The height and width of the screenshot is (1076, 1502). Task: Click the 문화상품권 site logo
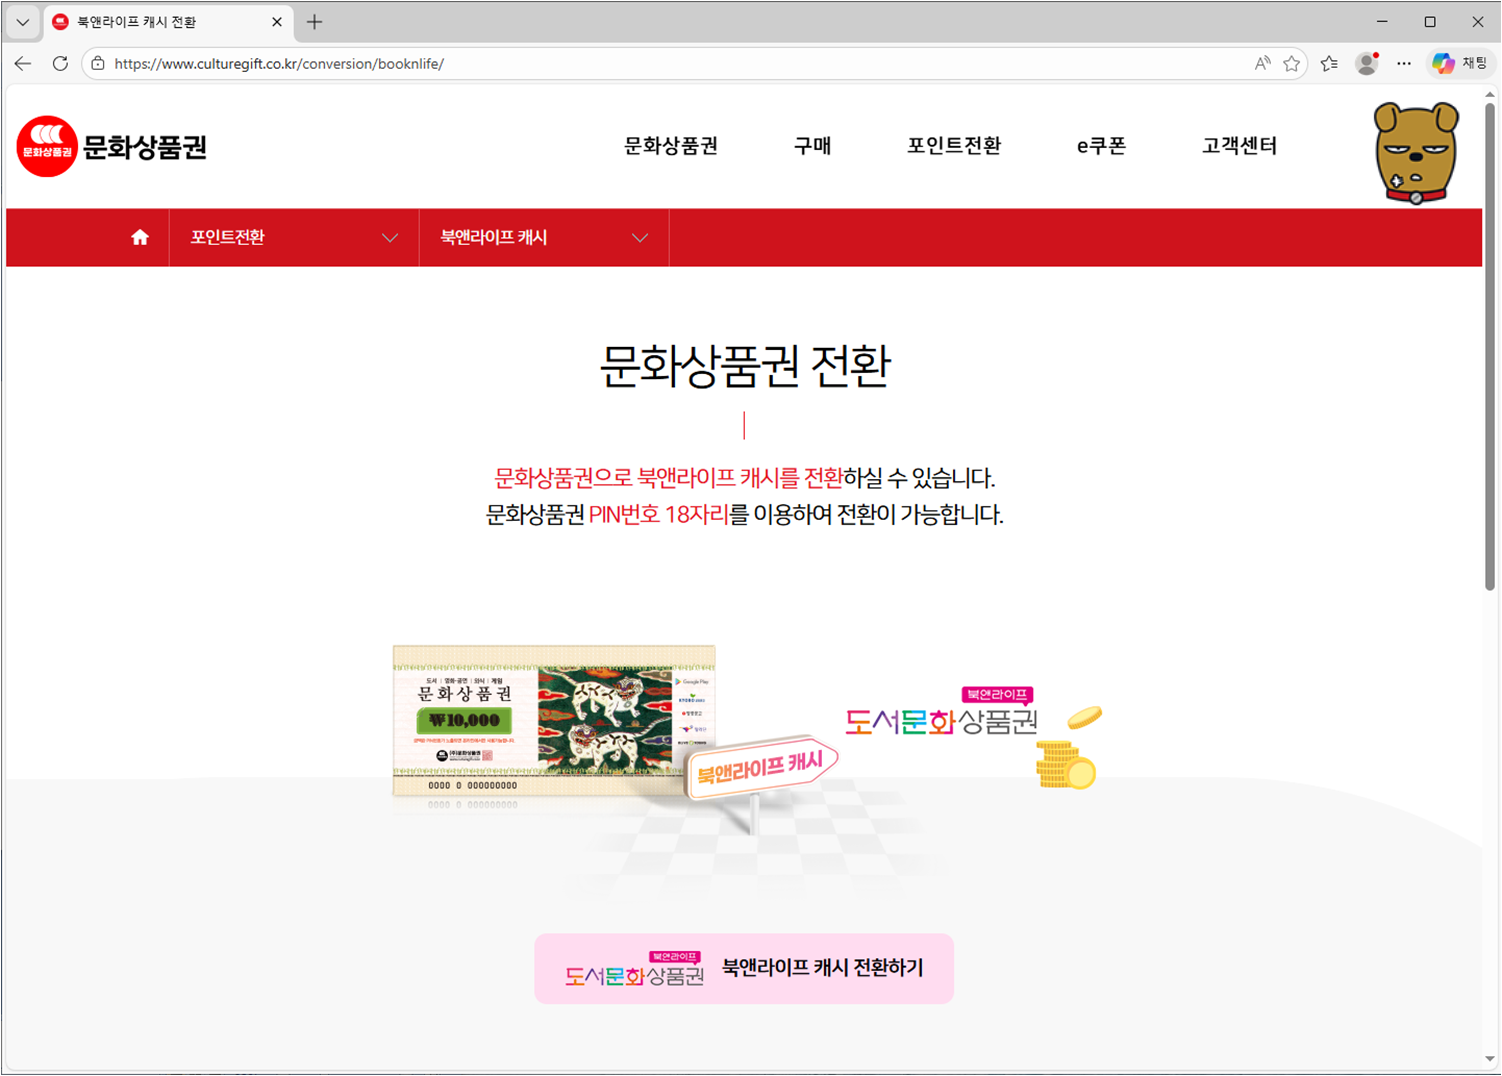click(112, 146)
